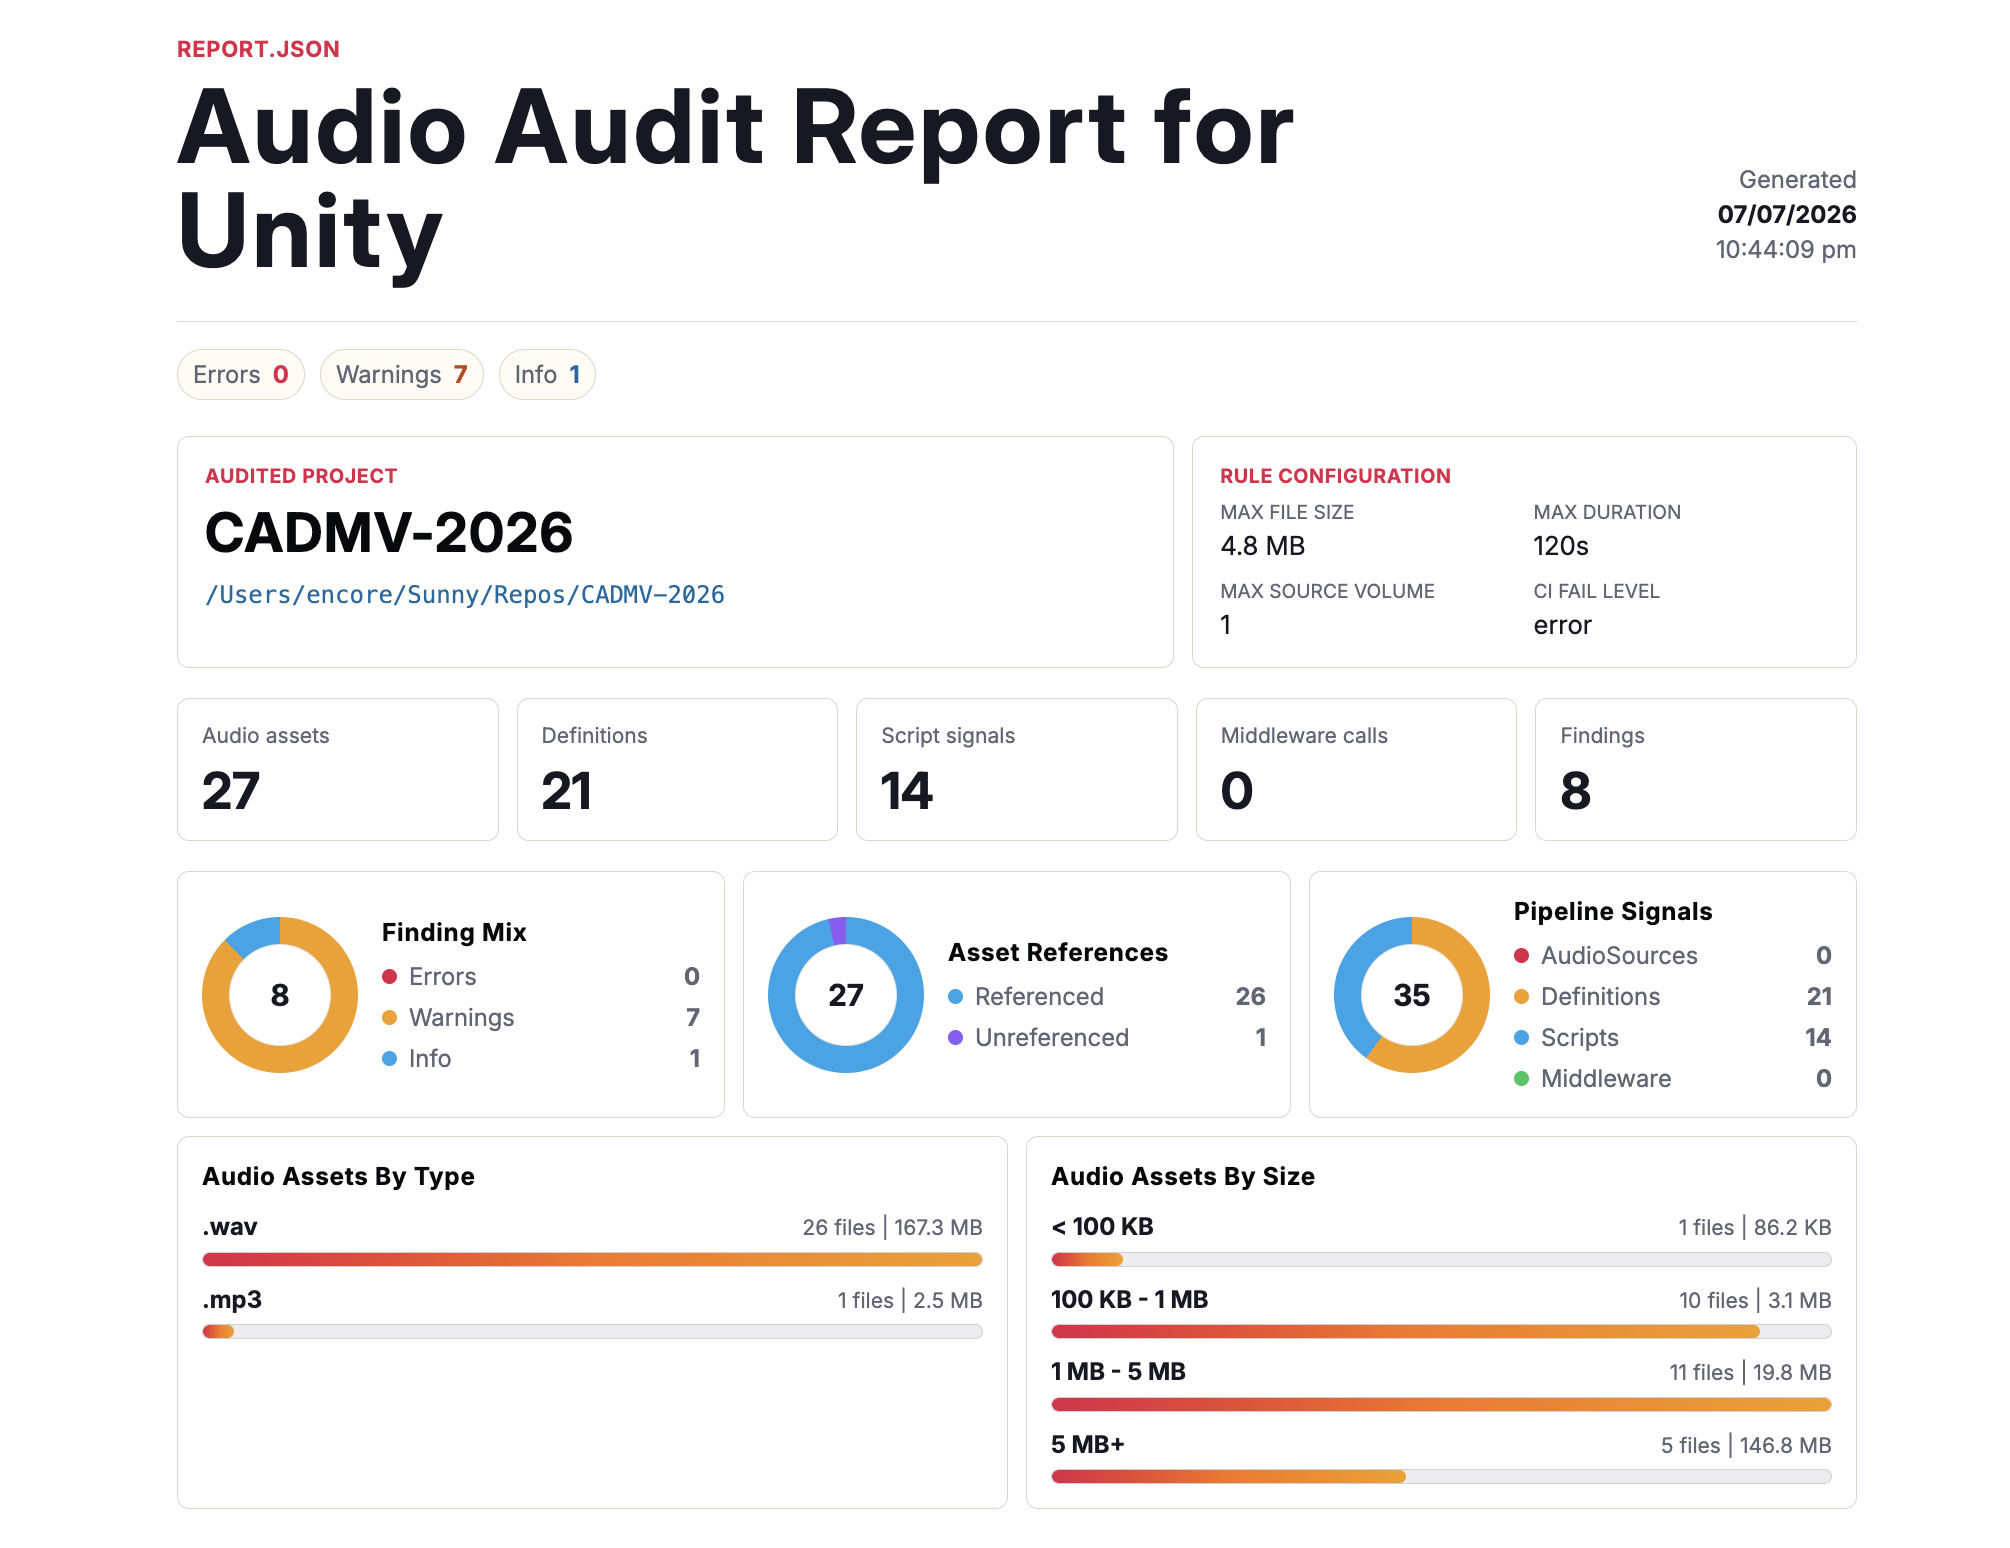Screen dimensions: 2010x1548
Task: Click the blue Referenced legend dot
Action: tap(956, 996)
